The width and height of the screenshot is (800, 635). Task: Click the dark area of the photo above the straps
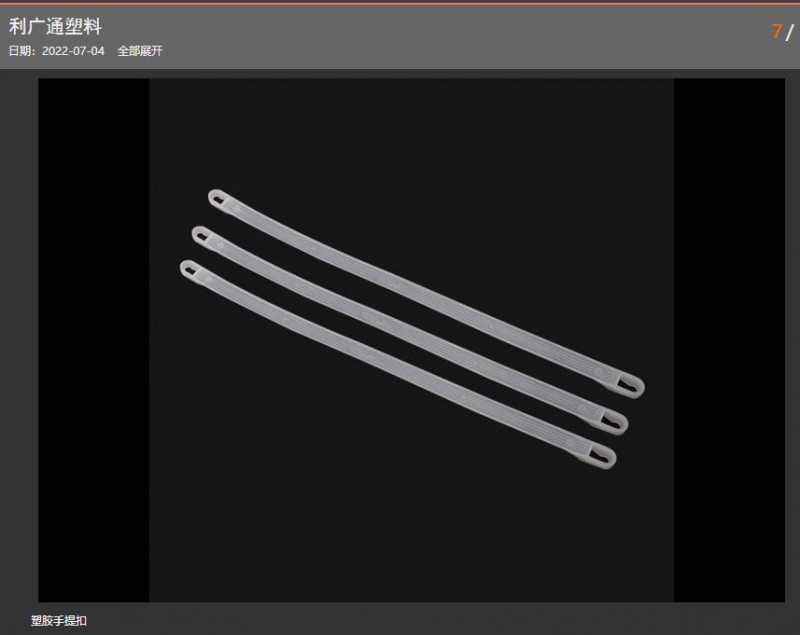(x=411, y=133)
